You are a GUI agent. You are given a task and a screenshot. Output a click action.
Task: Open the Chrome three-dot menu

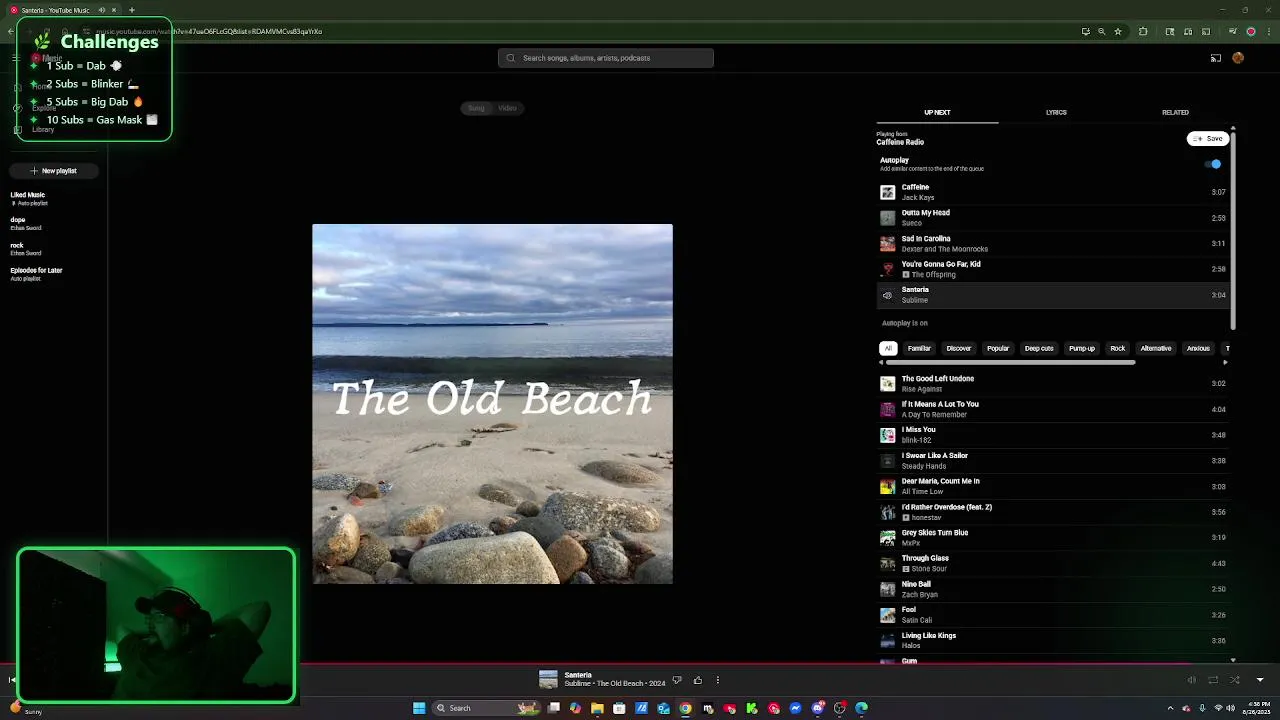[1267, 31]
